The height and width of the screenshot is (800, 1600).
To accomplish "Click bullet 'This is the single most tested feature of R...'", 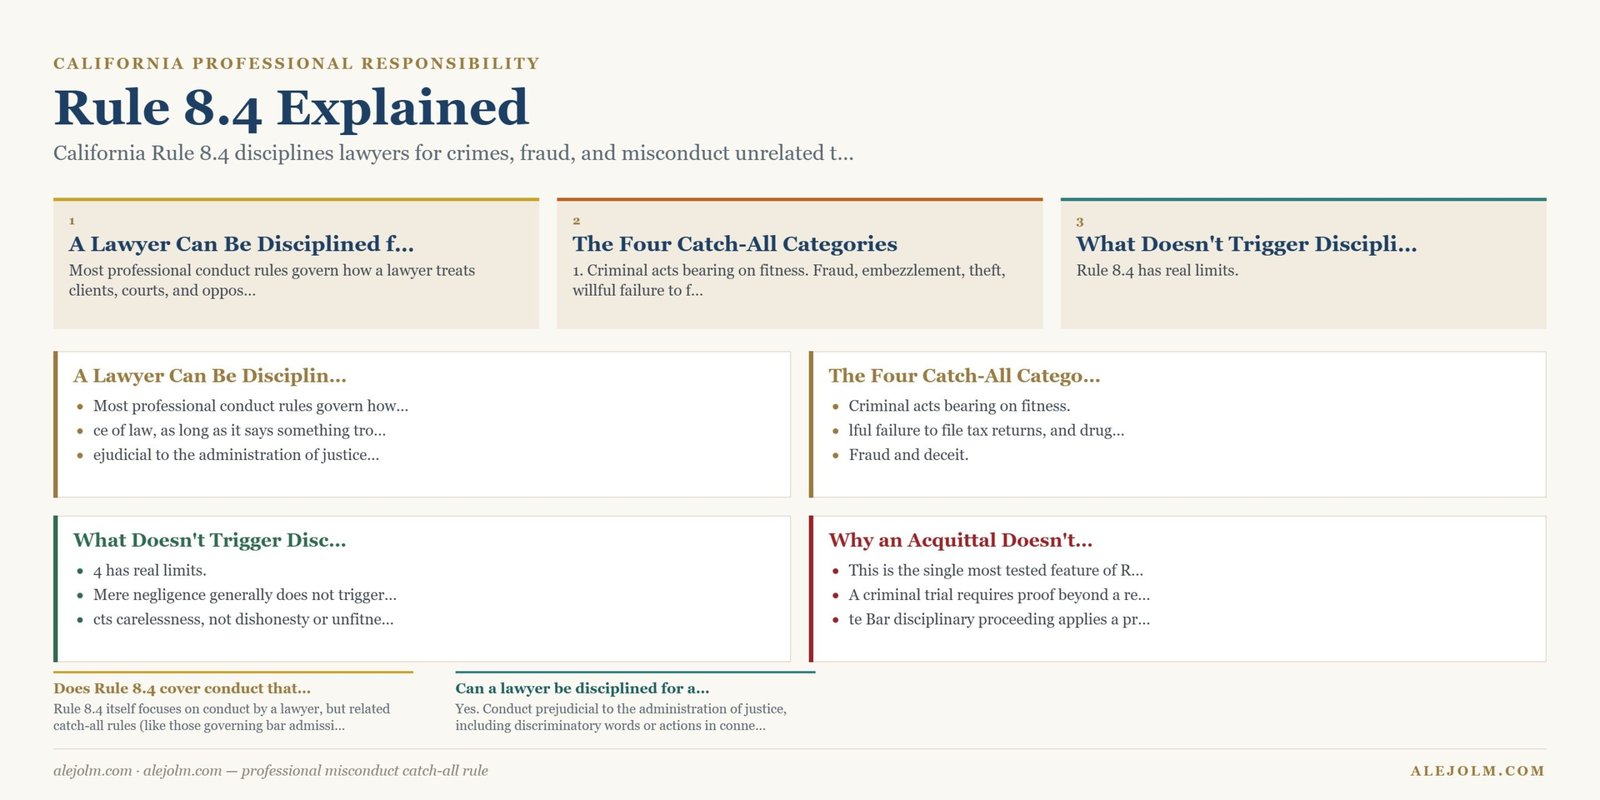I will pos(996,570).
